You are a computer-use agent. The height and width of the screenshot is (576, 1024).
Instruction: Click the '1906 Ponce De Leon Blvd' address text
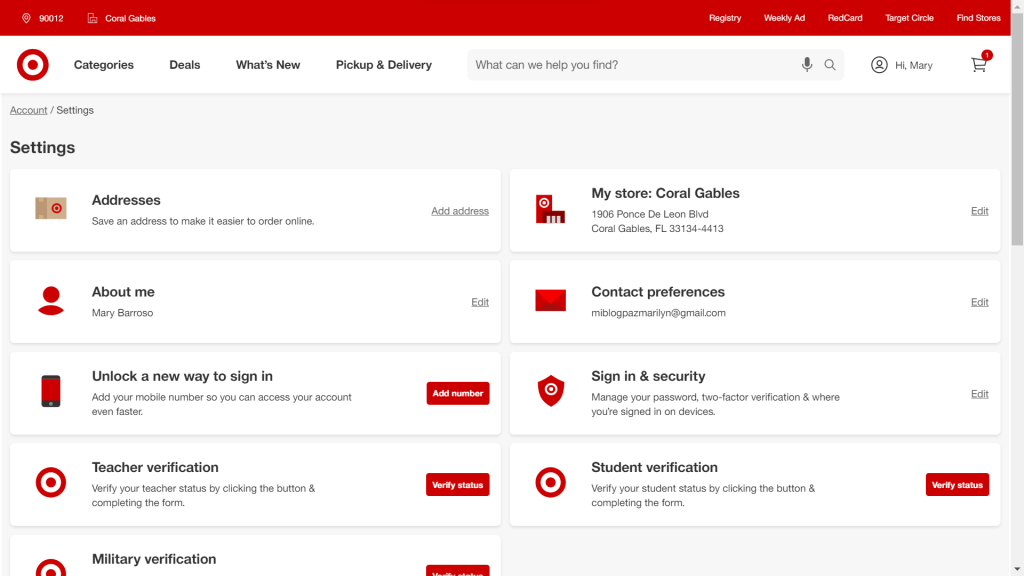pos(650,214)
